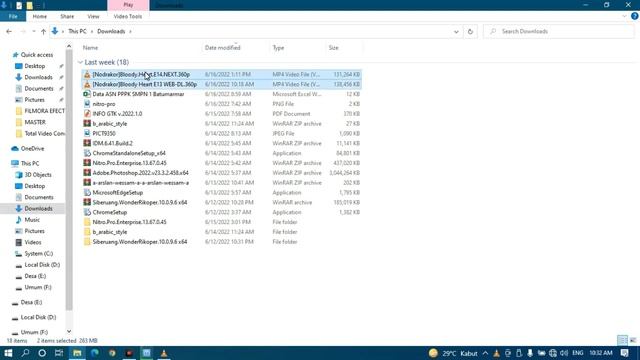This screenshot has height=360, width=640.
Task: Open taskbar Search
Action: [x=25, y=353]
